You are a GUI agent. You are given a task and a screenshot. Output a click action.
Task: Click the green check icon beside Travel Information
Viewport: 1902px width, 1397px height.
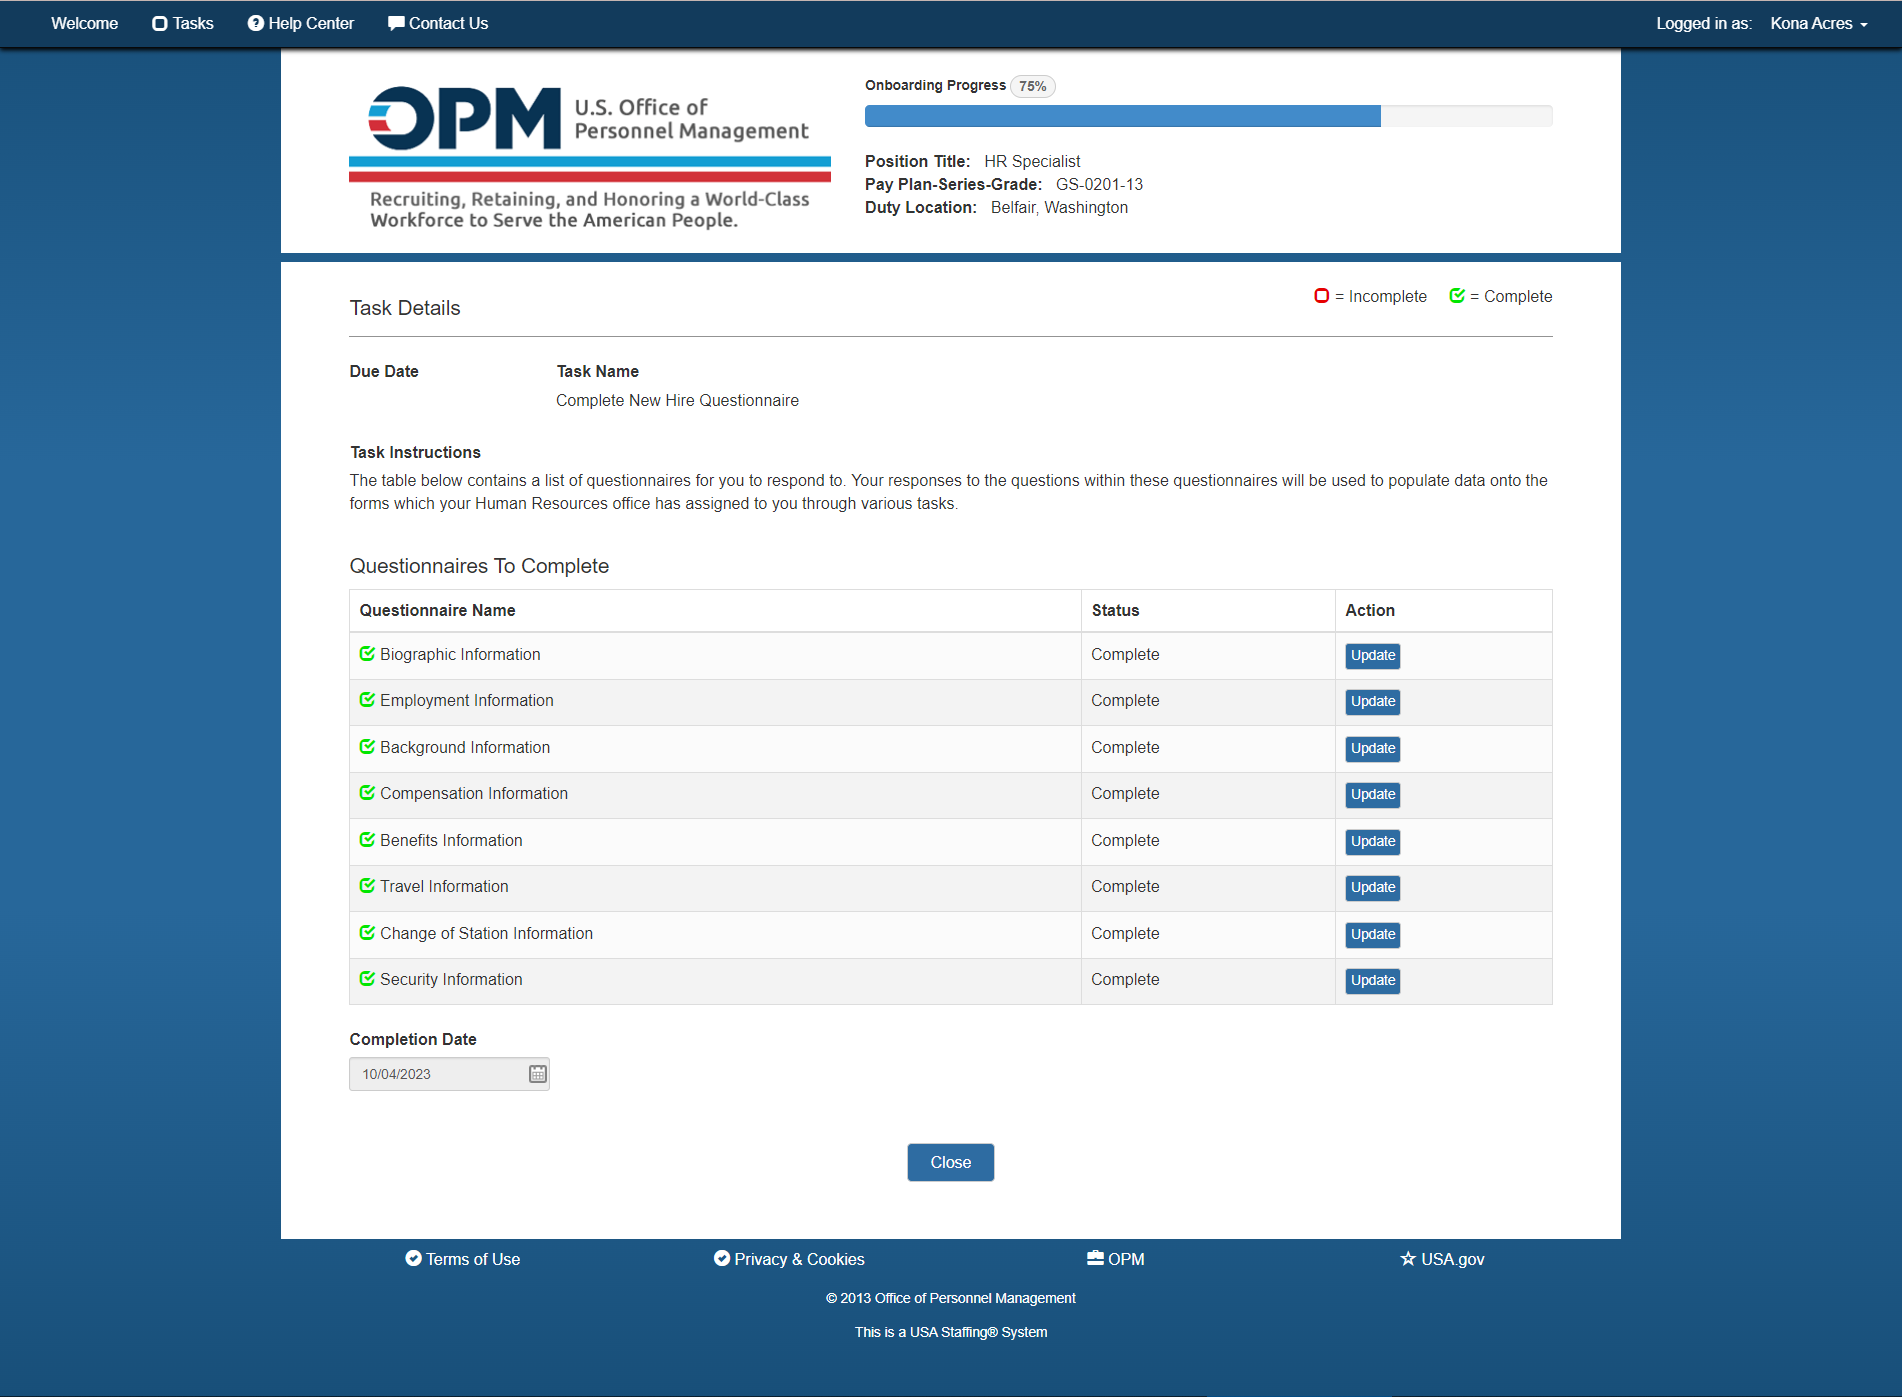coord(367,886)
